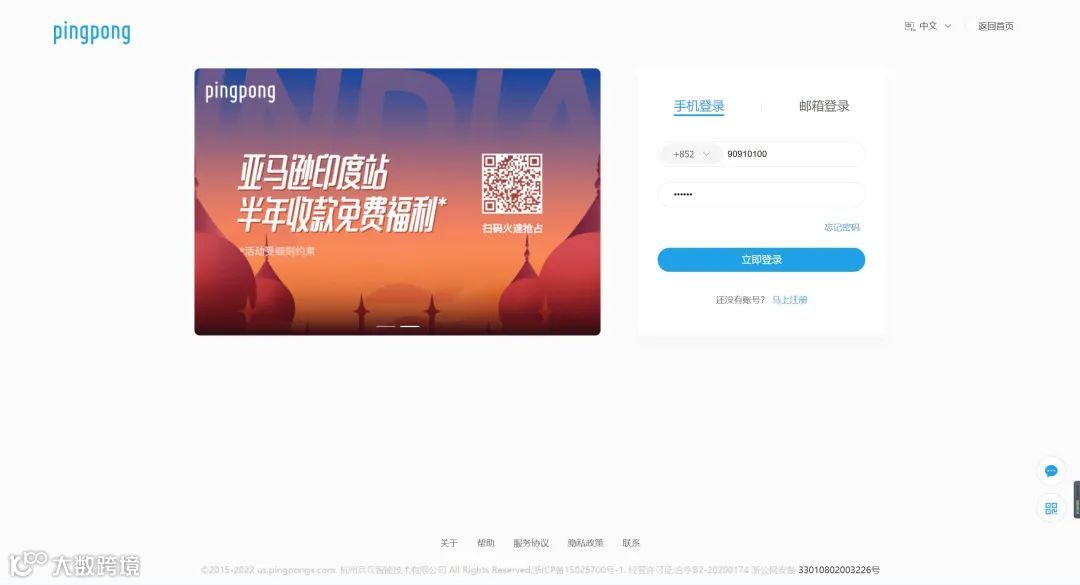Click the white pingpong logo on the banner
1080x585 pixels.
pyautogui.click(x=240, y=92)
